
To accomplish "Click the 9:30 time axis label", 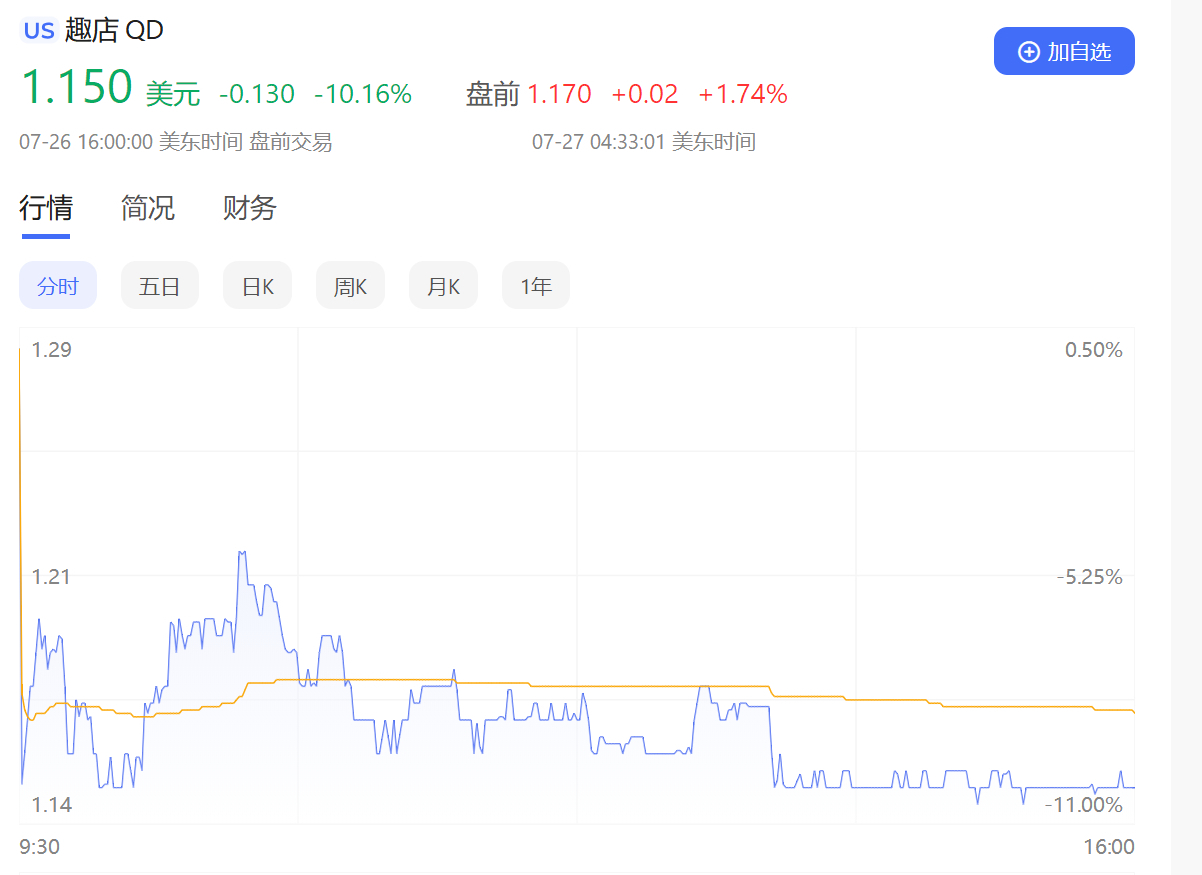I will [39, 848].
